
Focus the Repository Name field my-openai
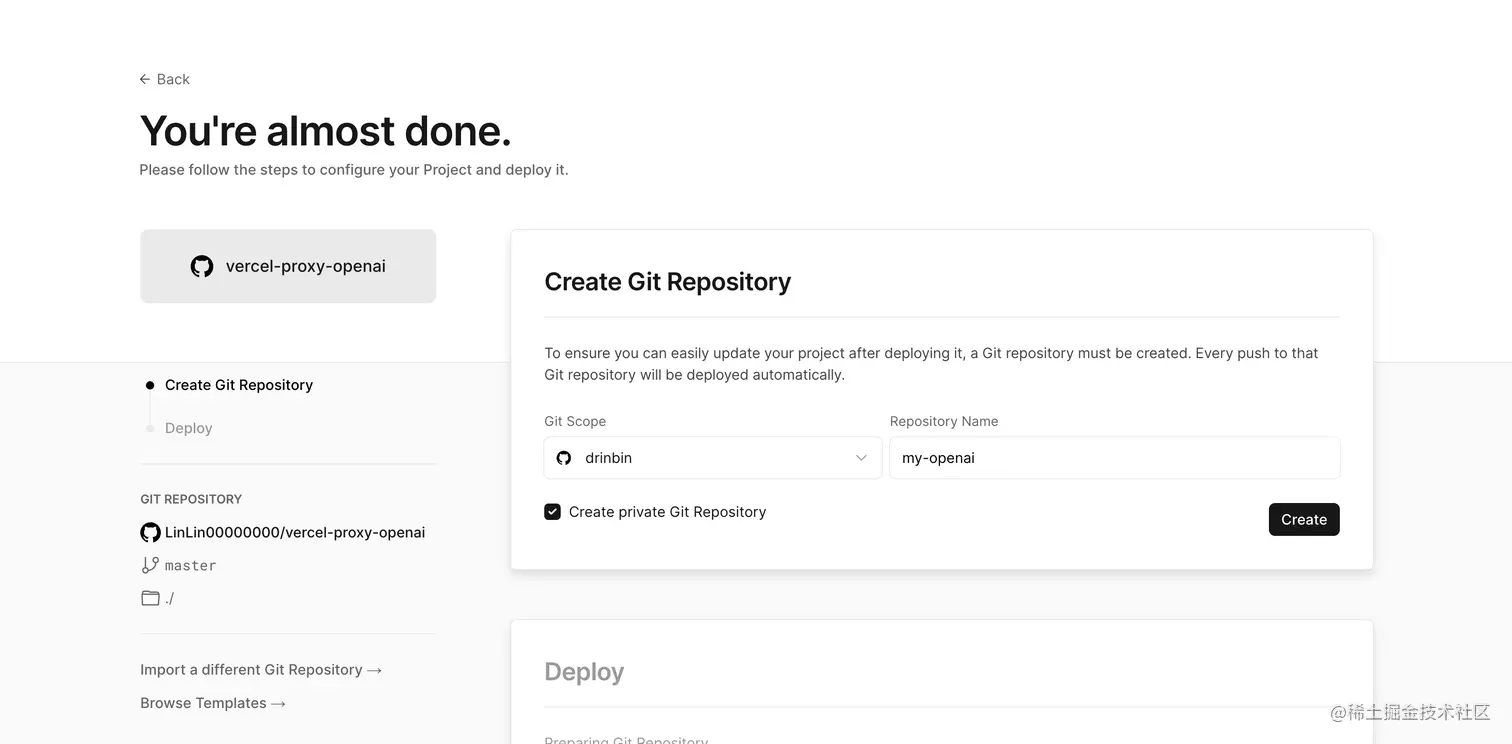[1115, 458]
